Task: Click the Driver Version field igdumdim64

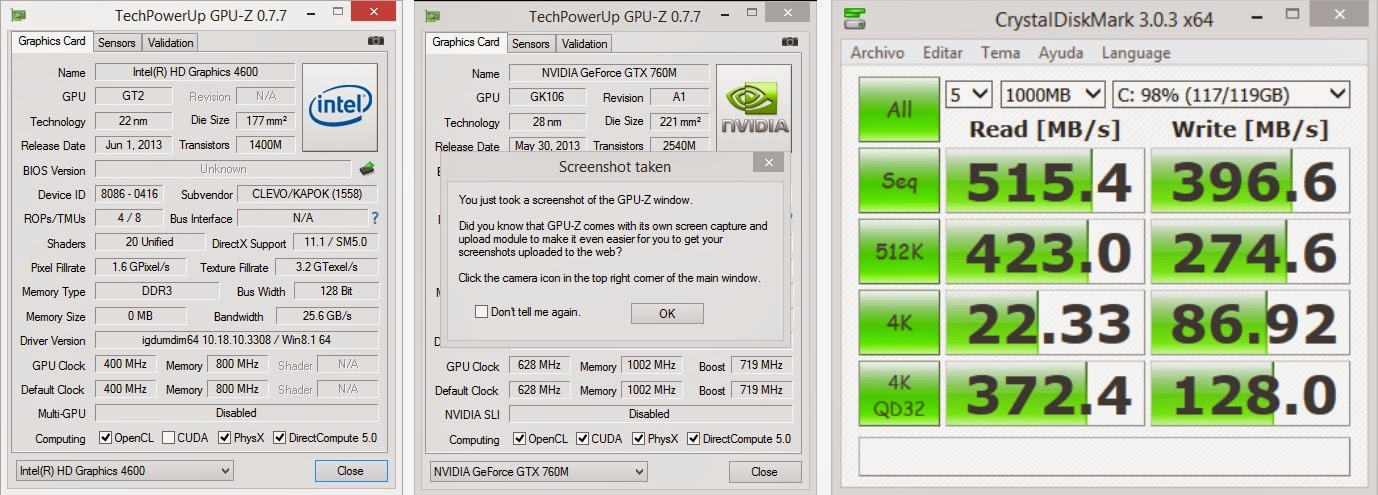Action: 237,340
